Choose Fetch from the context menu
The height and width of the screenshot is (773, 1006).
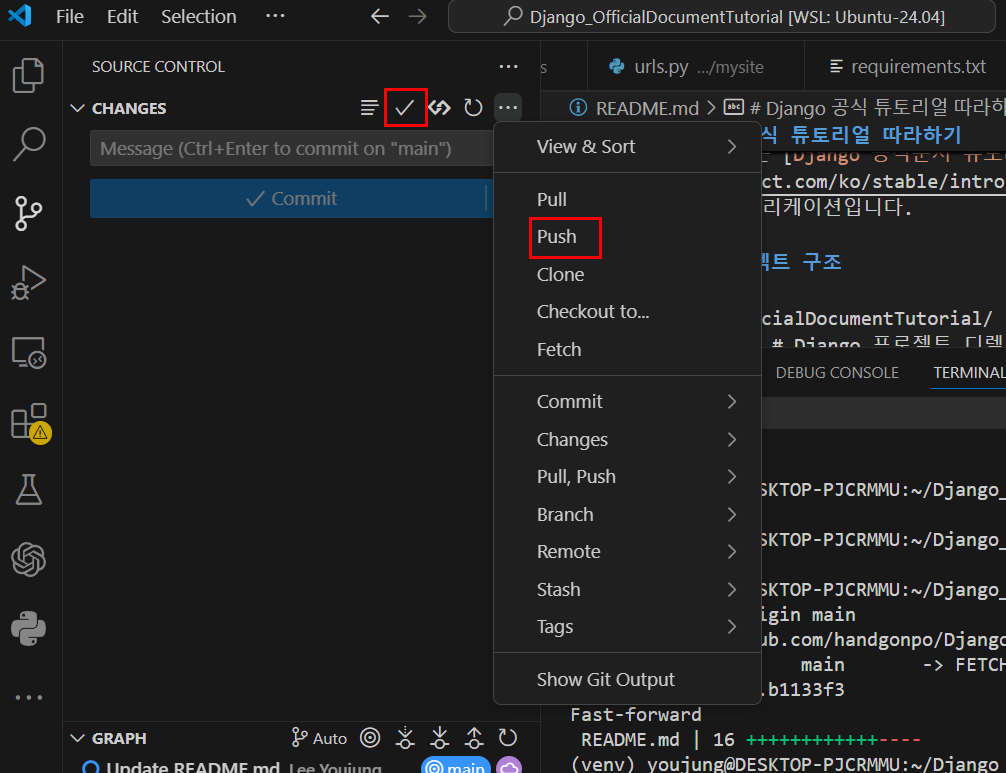coord(627,350)
